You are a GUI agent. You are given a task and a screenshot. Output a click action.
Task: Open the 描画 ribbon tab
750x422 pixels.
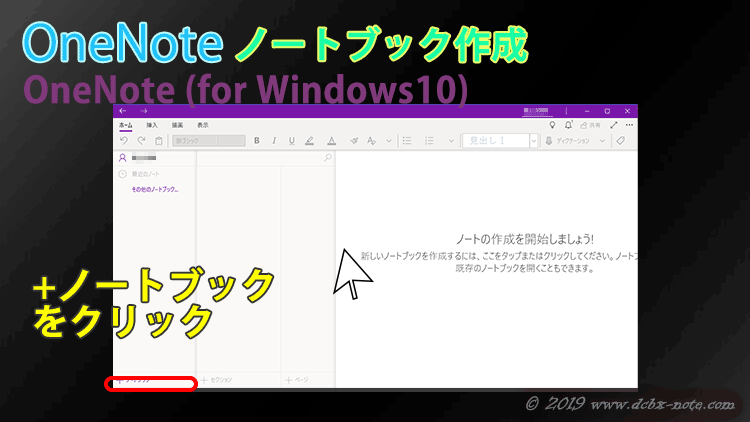(x=177, y=125)
